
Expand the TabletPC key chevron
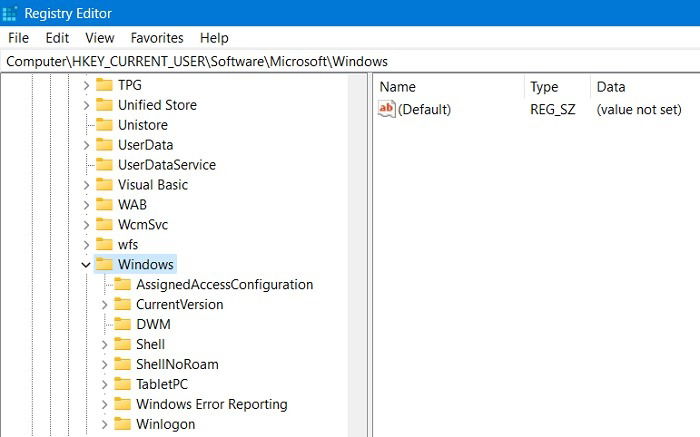click(104, 384)
